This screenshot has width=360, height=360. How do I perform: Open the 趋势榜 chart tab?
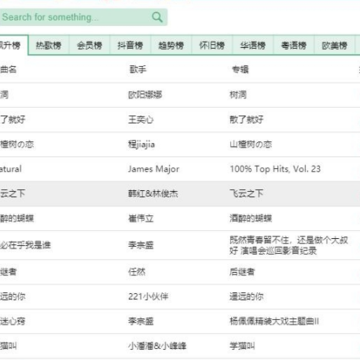click(171, 45)
